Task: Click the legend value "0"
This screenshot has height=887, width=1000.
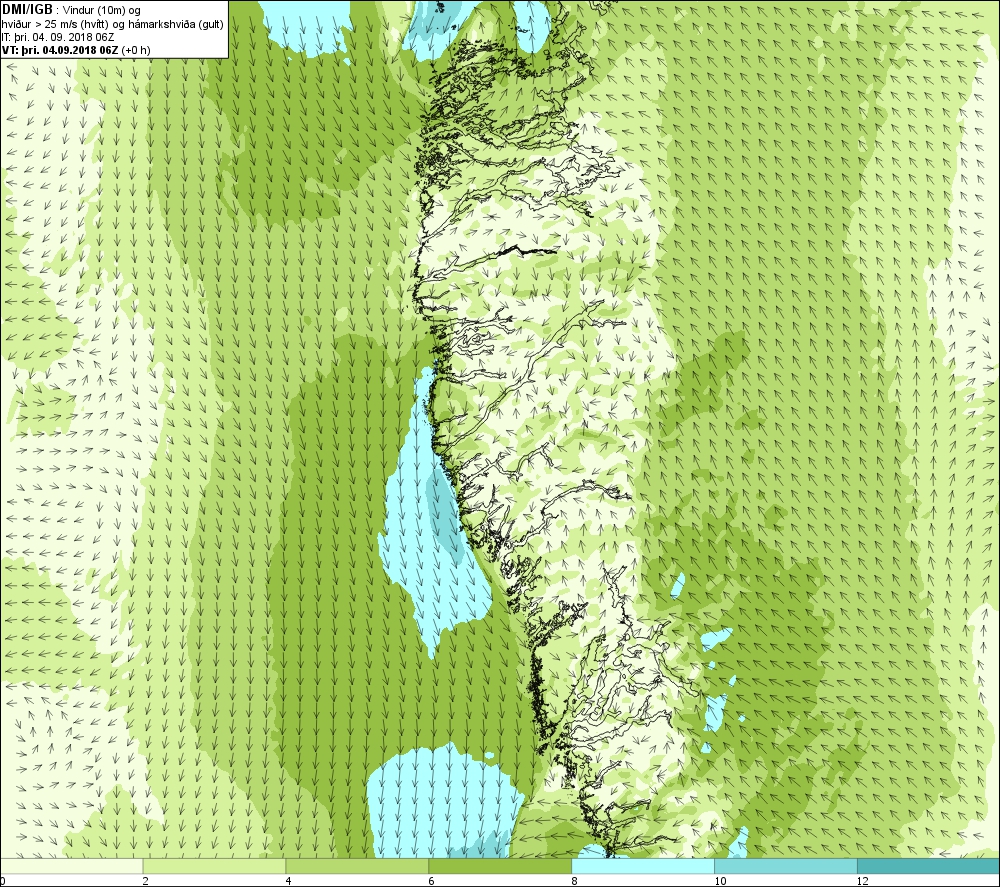Action: pyautogui.click(x=3, y=881)
